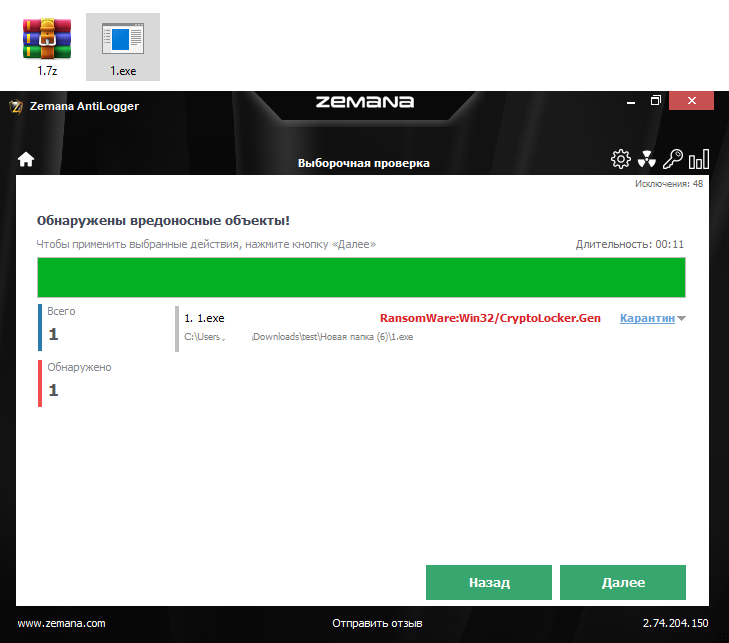Click the Назад button

489,582
